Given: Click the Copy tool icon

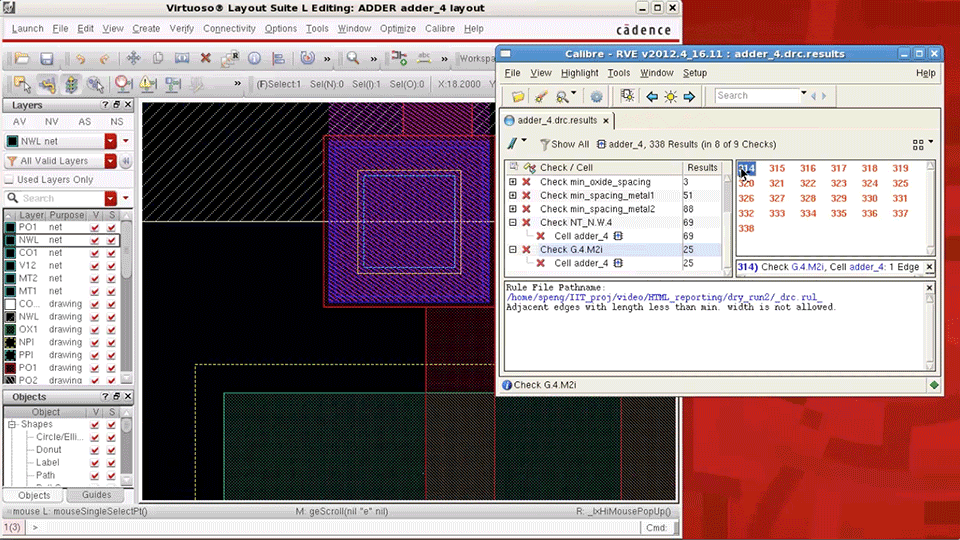Looking at the screenshot, I should (157, 58).
